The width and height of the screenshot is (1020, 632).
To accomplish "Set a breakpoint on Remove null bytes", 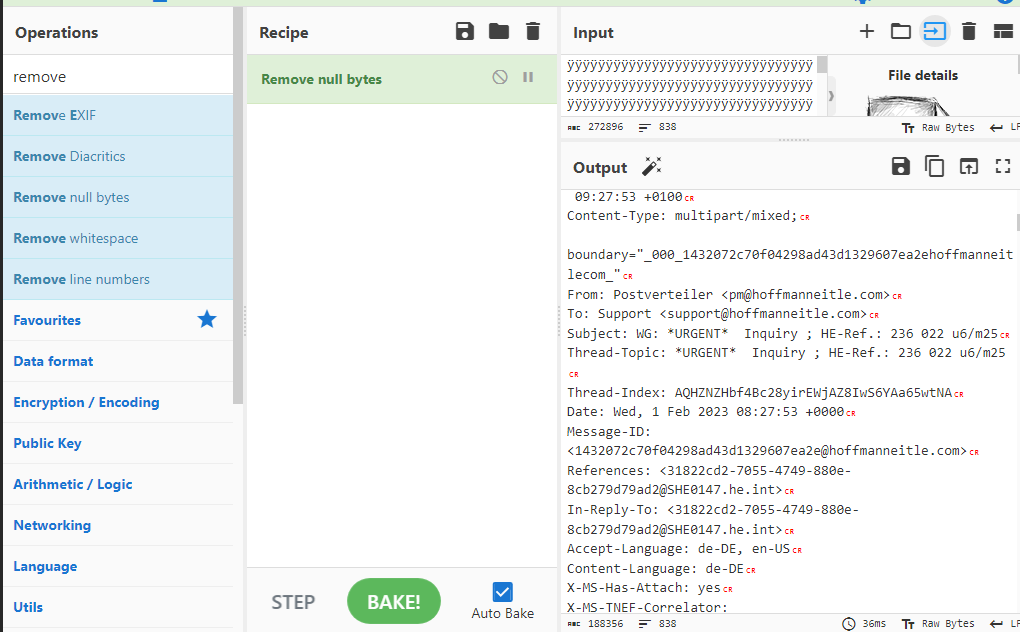I will 528,77.
